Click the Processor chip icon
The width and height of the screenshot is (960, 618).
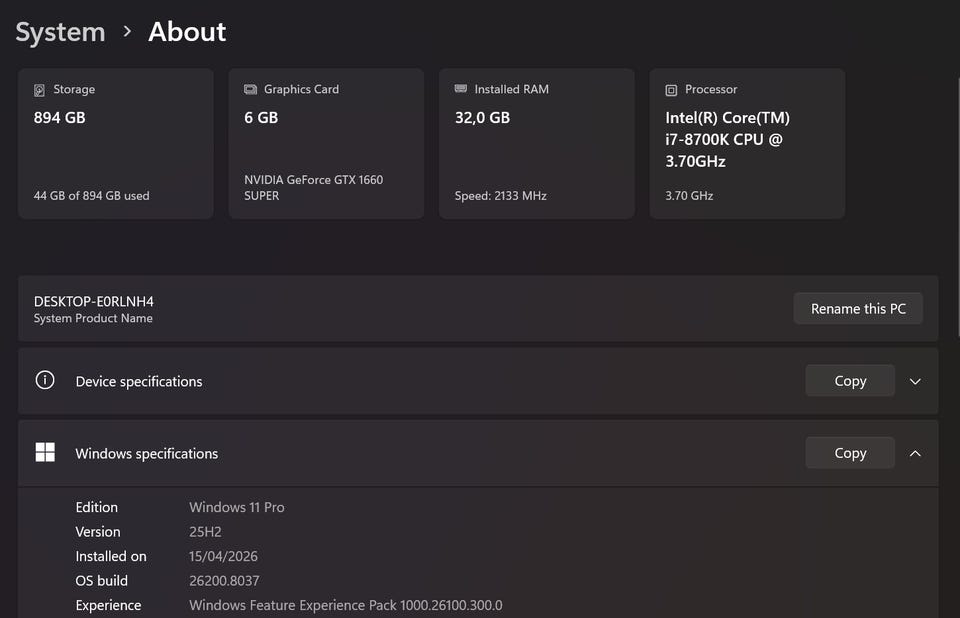coord(671,90)
